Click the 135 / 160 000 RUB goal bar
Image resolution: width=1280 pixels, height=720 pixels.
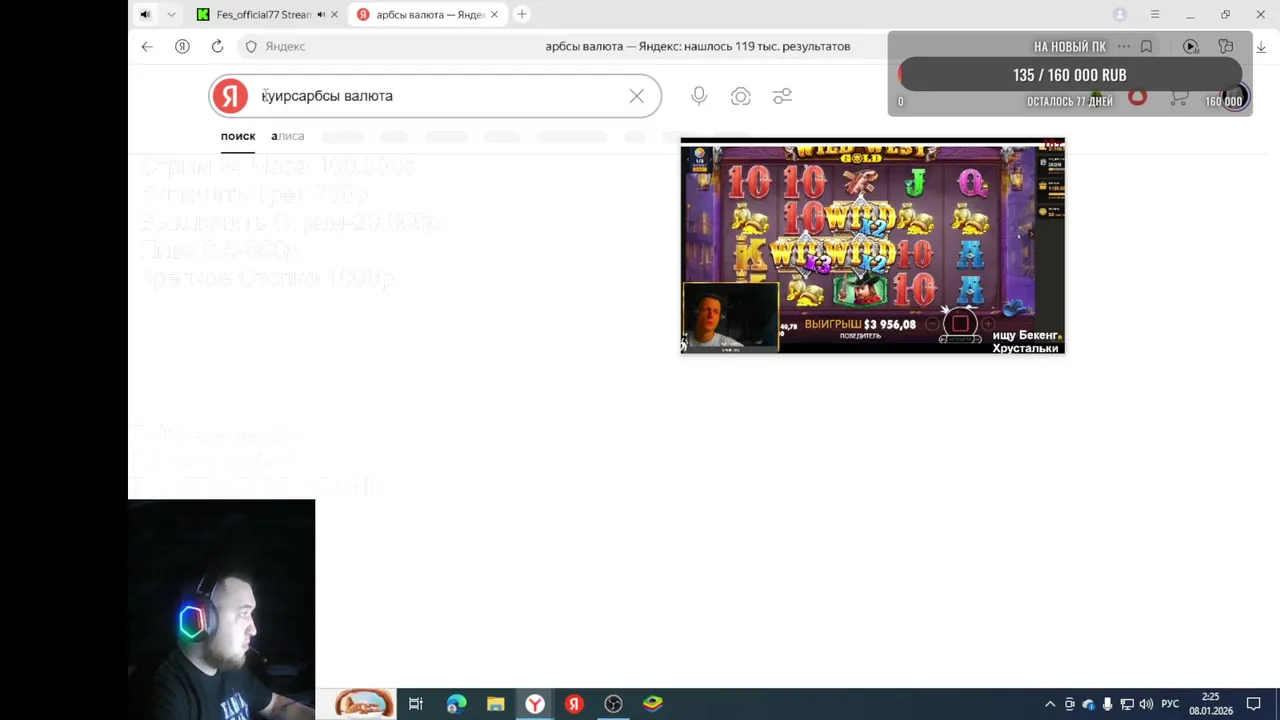click(x=1069, y=75)
